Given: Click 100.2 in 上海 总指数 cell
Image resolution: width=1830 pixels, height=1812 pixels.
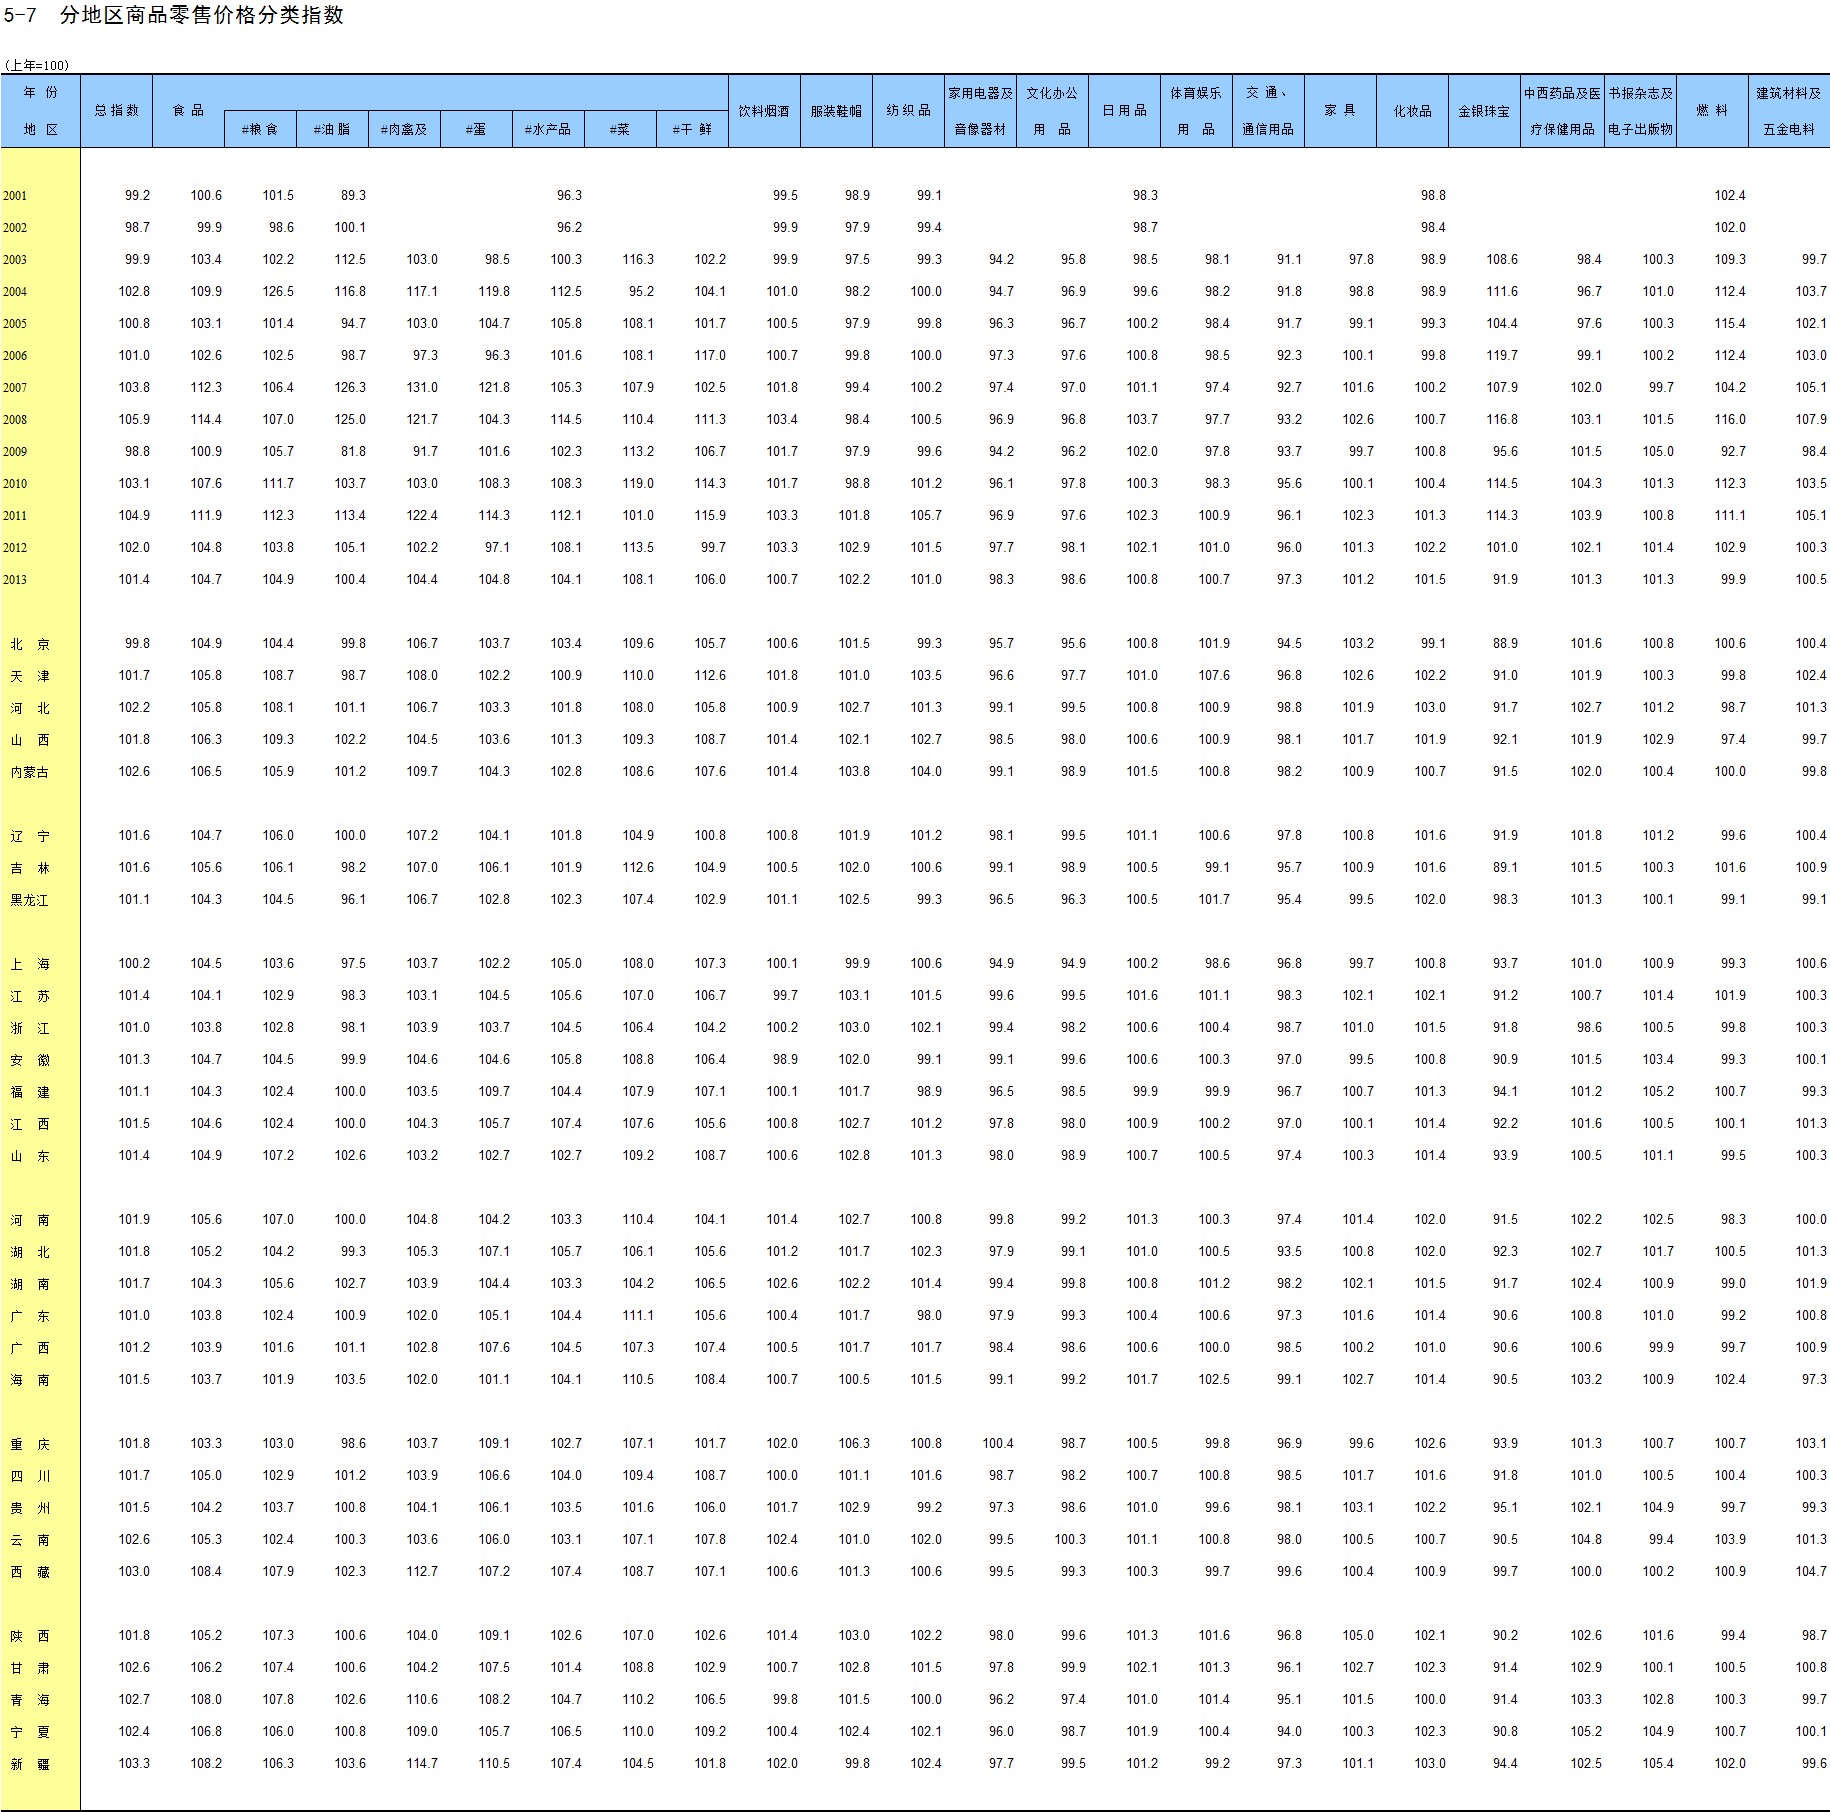Looking at the screenshot, I should [x=134, y=963].
